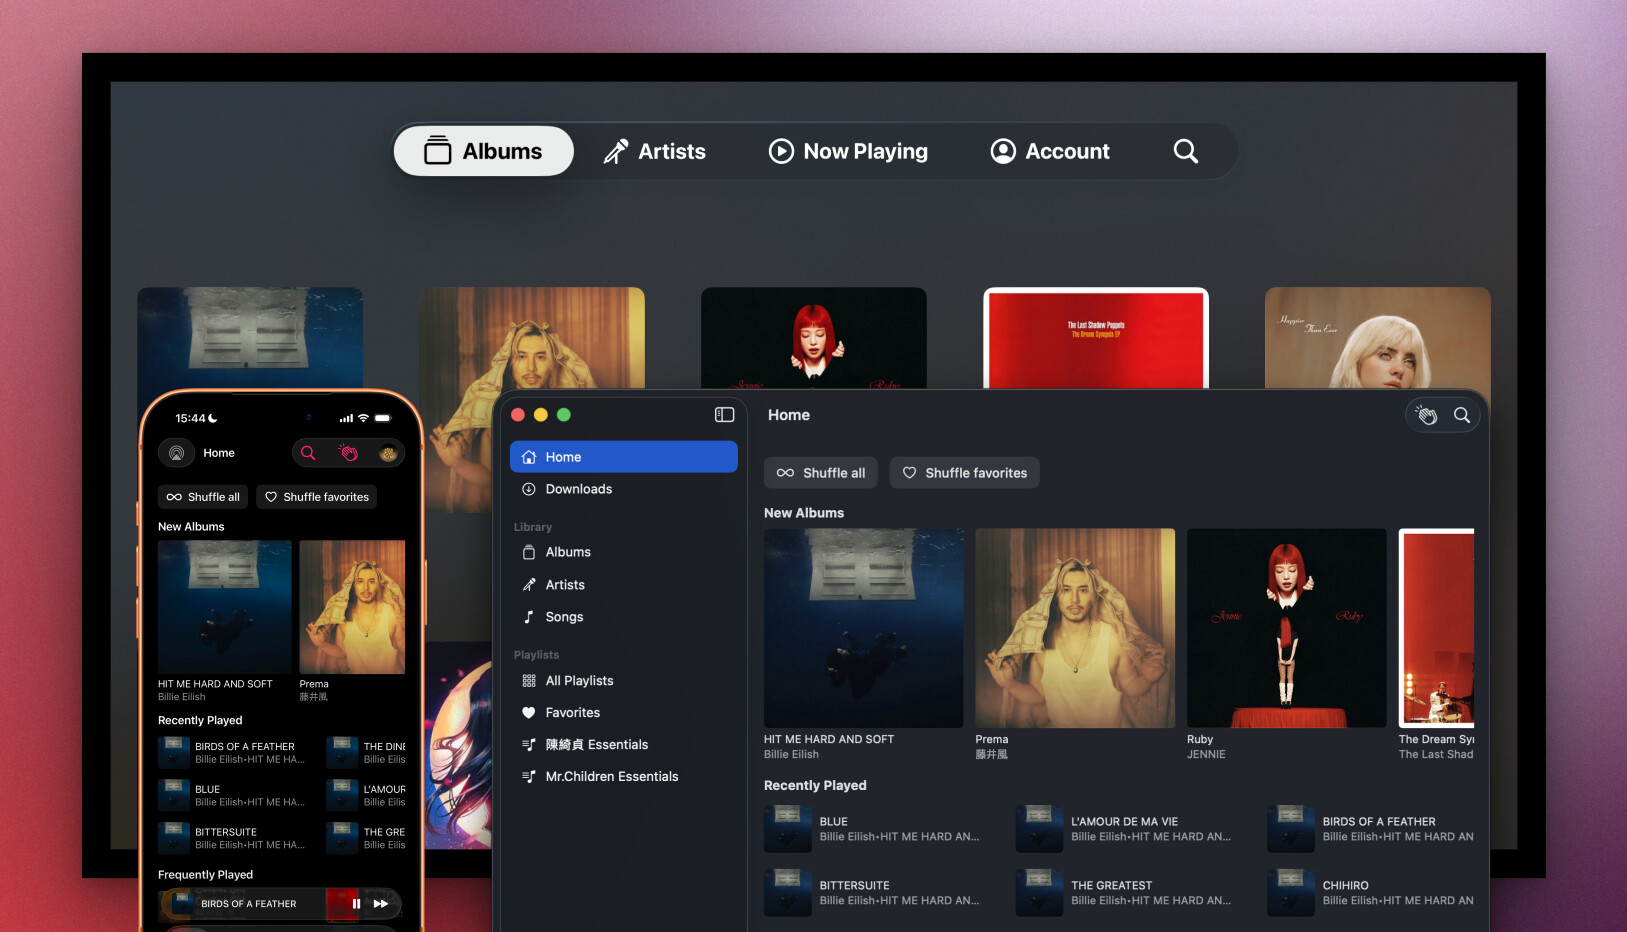The height and width of the screenshot is (932, 1627).
Task: Open Downloads in the Mac sidebar
Action: click(x=578, y=489)
